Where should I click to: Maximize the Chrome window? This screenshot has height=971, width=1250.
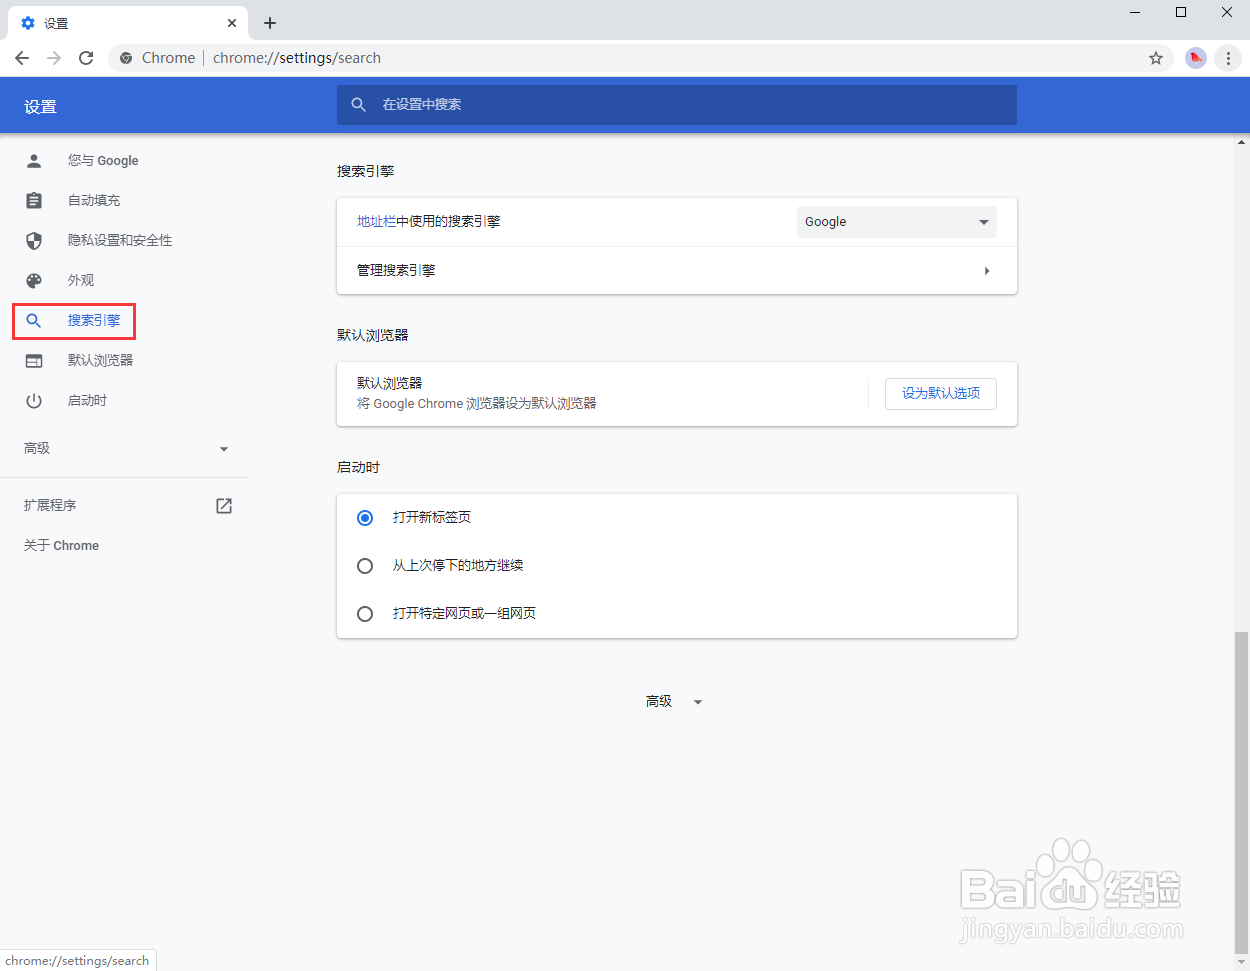1181,13
